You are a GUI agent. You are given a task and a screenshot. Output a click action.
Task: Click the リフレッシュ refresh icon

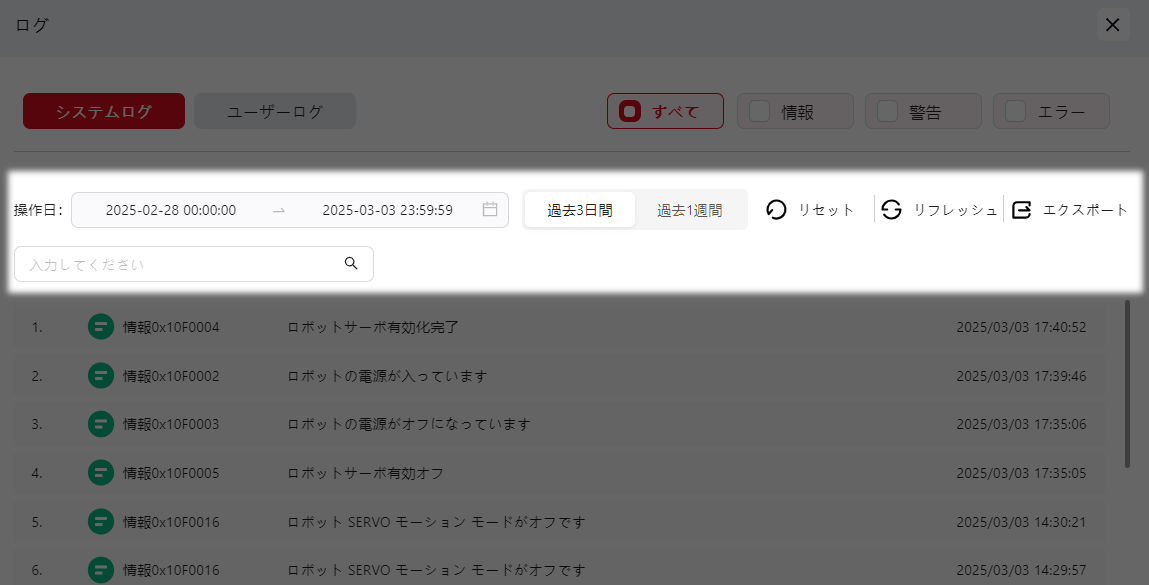click(891, 210)
